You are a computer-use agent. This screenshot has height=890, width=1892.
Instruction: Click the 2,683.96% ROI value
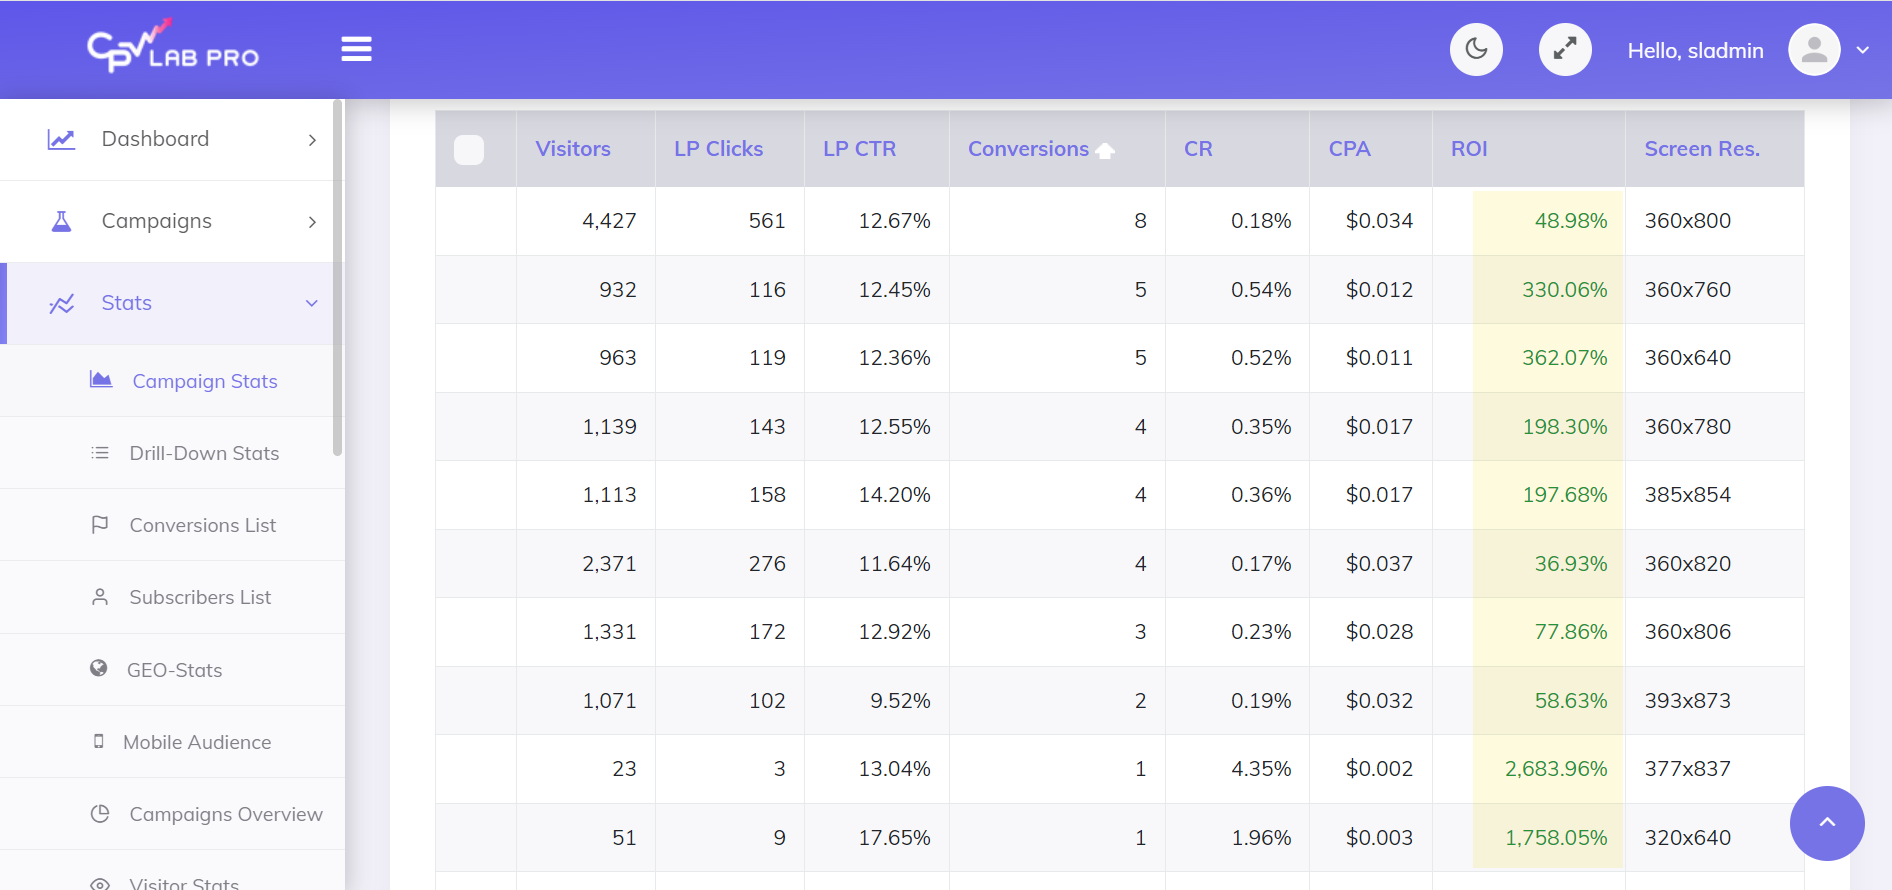click(x=1556, y=769)
